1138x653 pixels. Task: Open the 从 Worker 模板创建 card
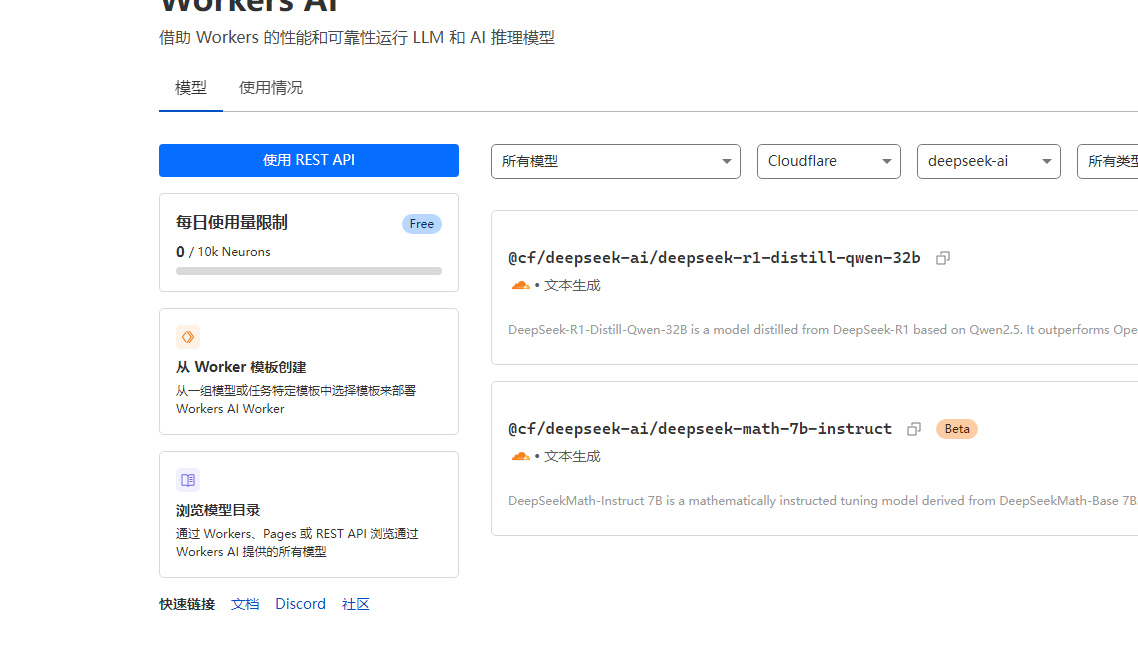309,371
